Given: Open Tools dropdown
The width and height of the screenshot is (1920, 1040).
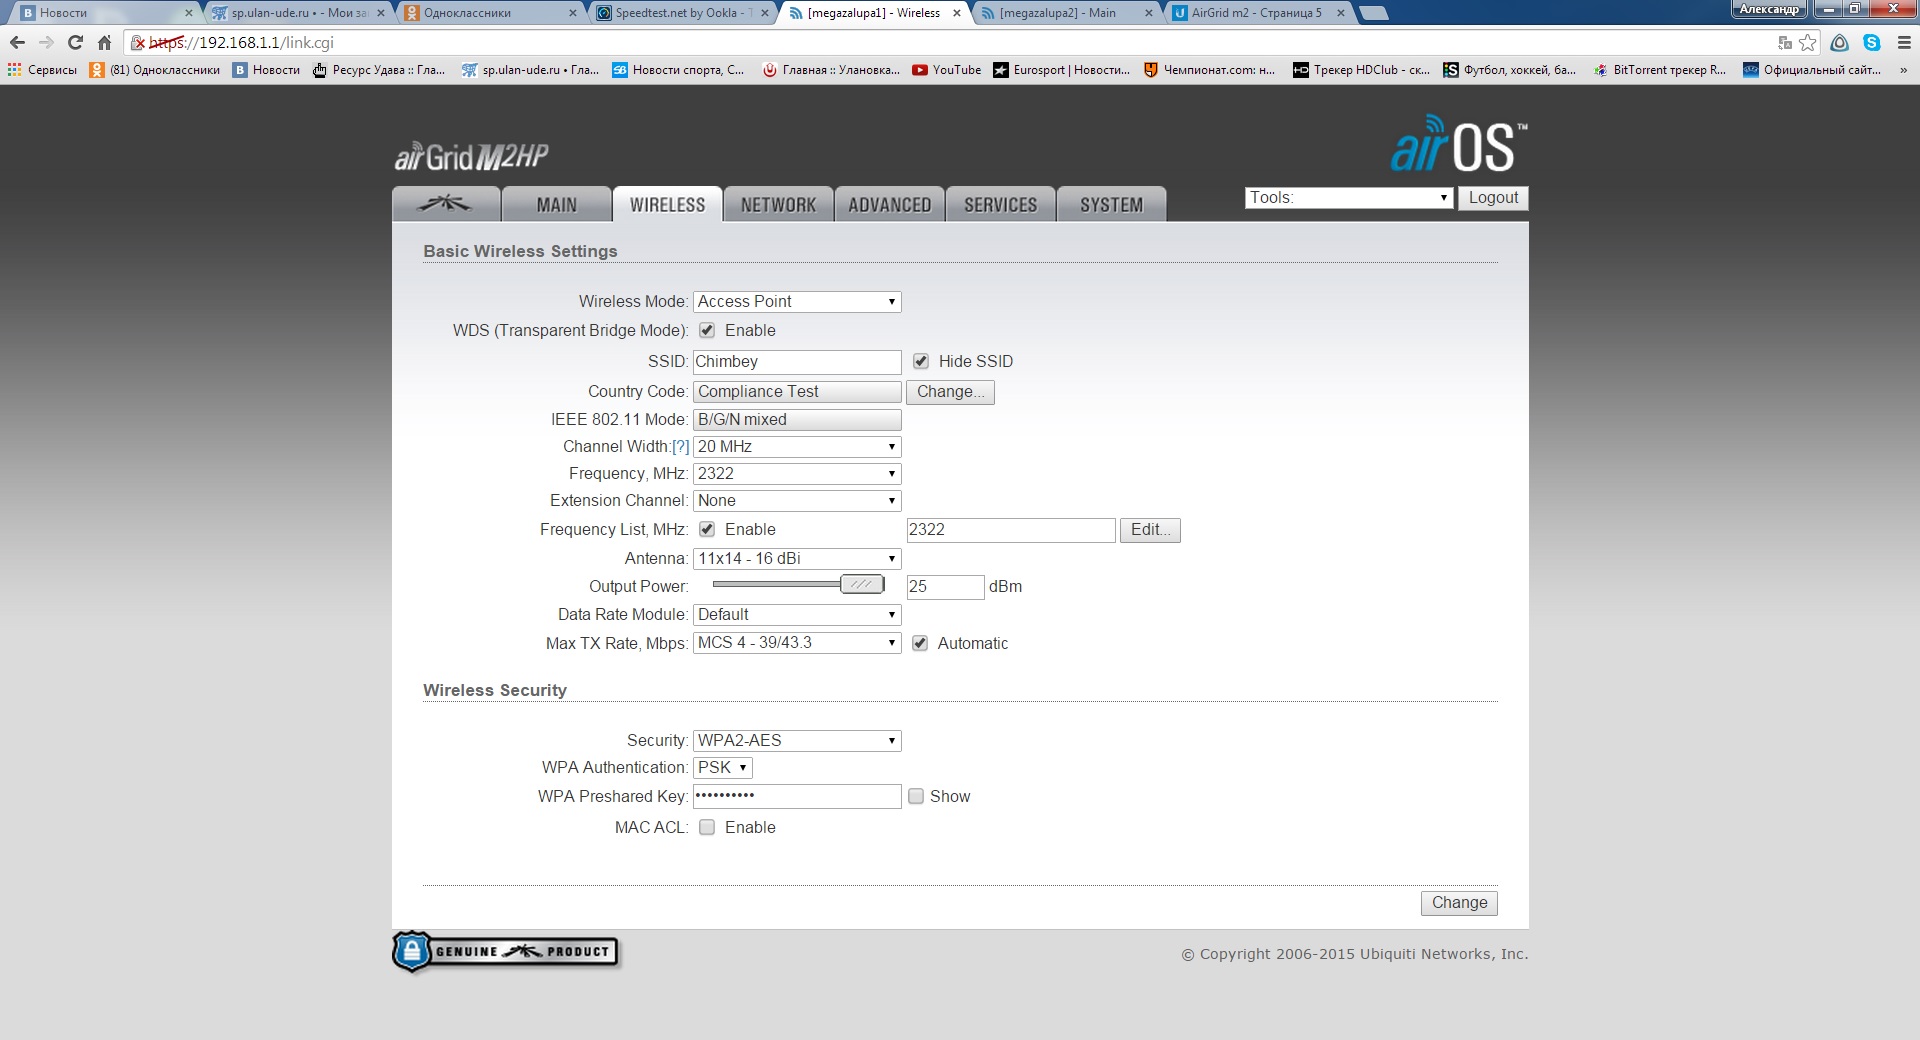Looking at the screenshot, I should 1349,198.
